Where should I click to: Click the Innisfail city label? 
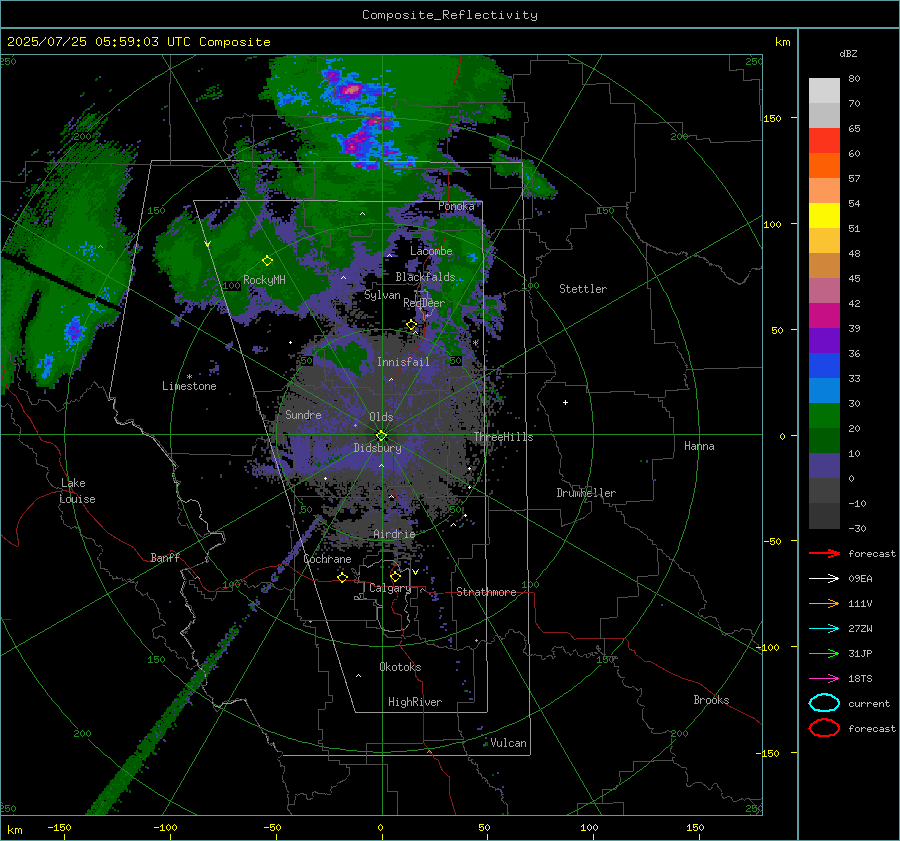pyautogui.click(x=403, y=362)
